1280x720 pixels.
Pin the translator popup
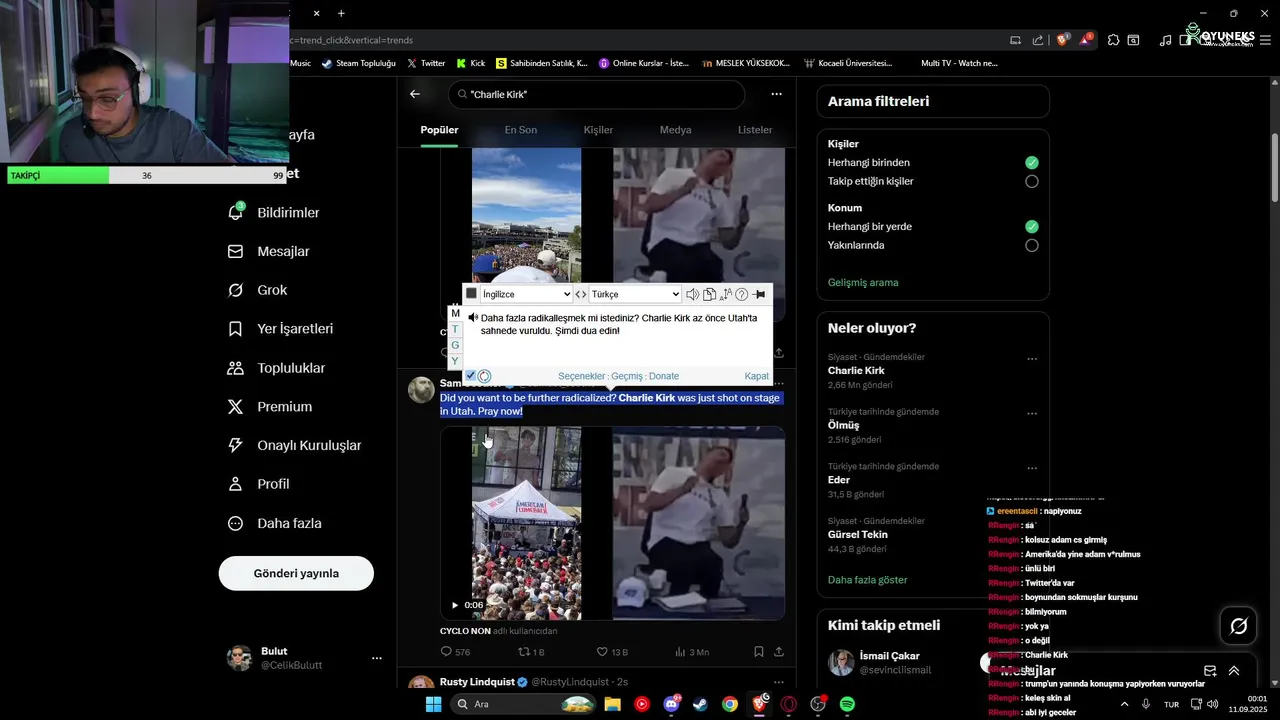click(x=759, y=294)
